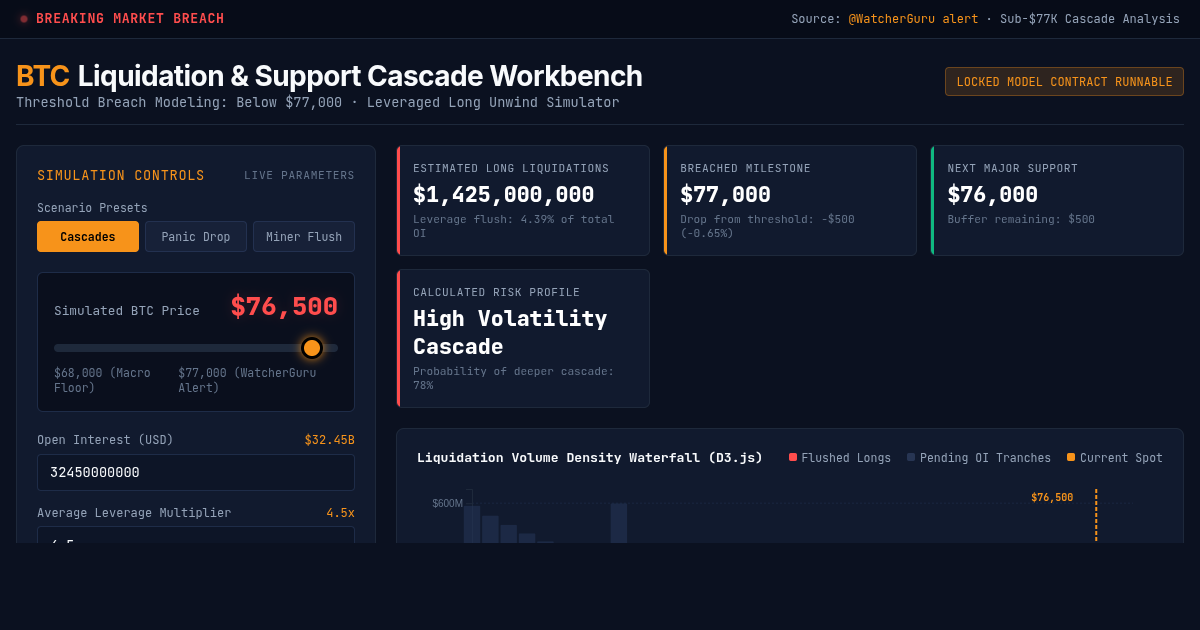The width and height of the screenshot is (1200, 630).
Task: Select the Panic Drop preset
Action: 196,237
